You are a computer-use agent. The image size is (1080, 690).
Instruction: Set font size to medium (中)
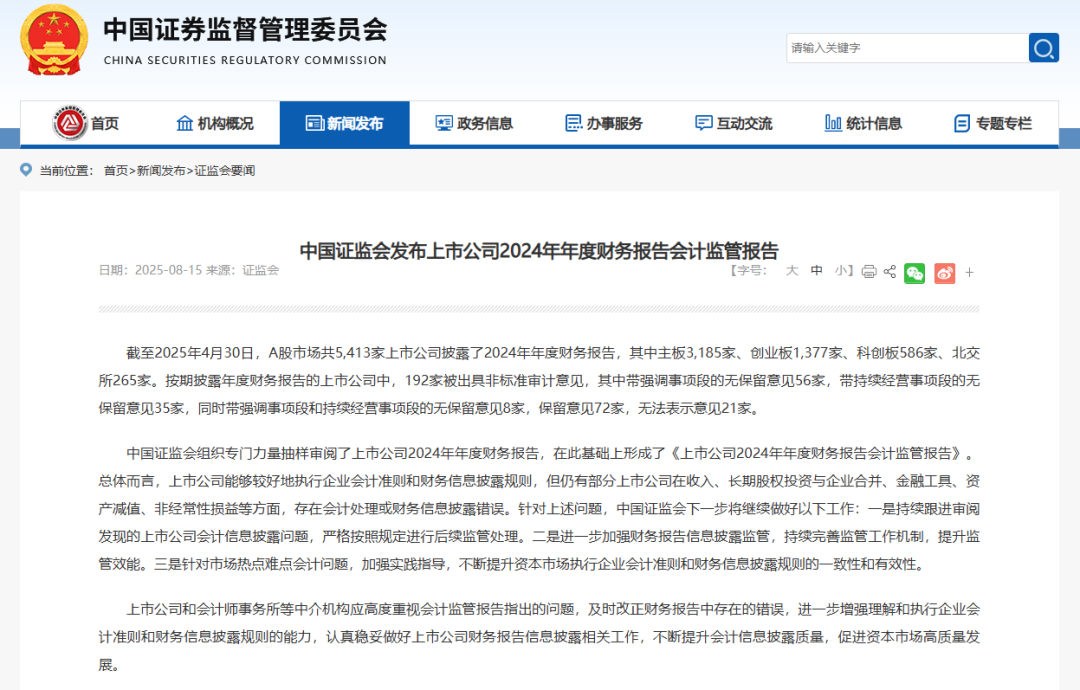[x=817, y=271]
